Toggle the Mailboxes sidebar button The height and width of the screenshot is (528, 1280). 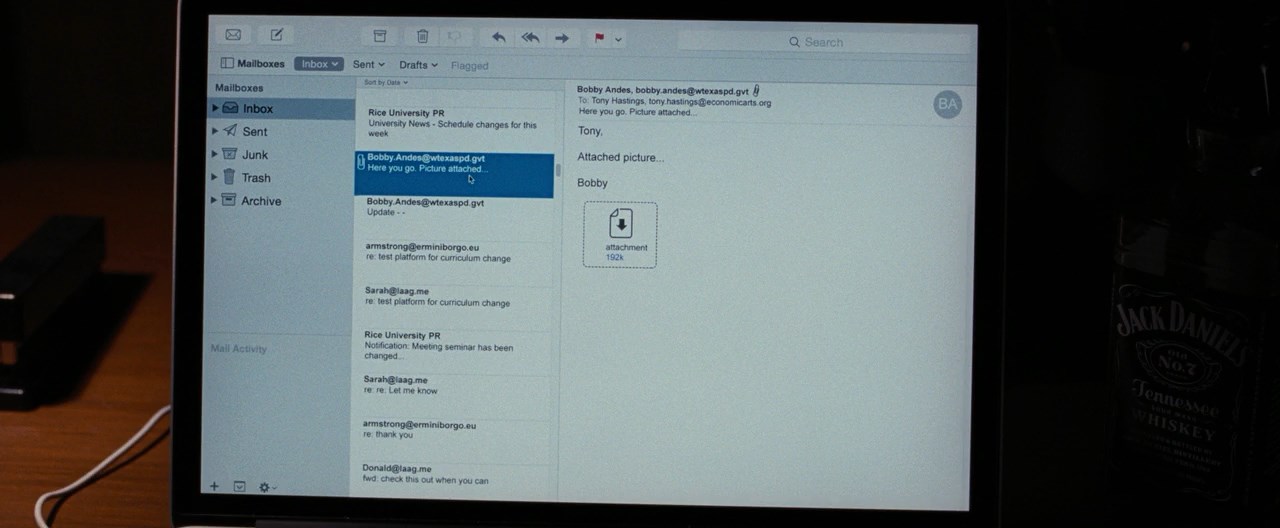click(x=253, y=63)
